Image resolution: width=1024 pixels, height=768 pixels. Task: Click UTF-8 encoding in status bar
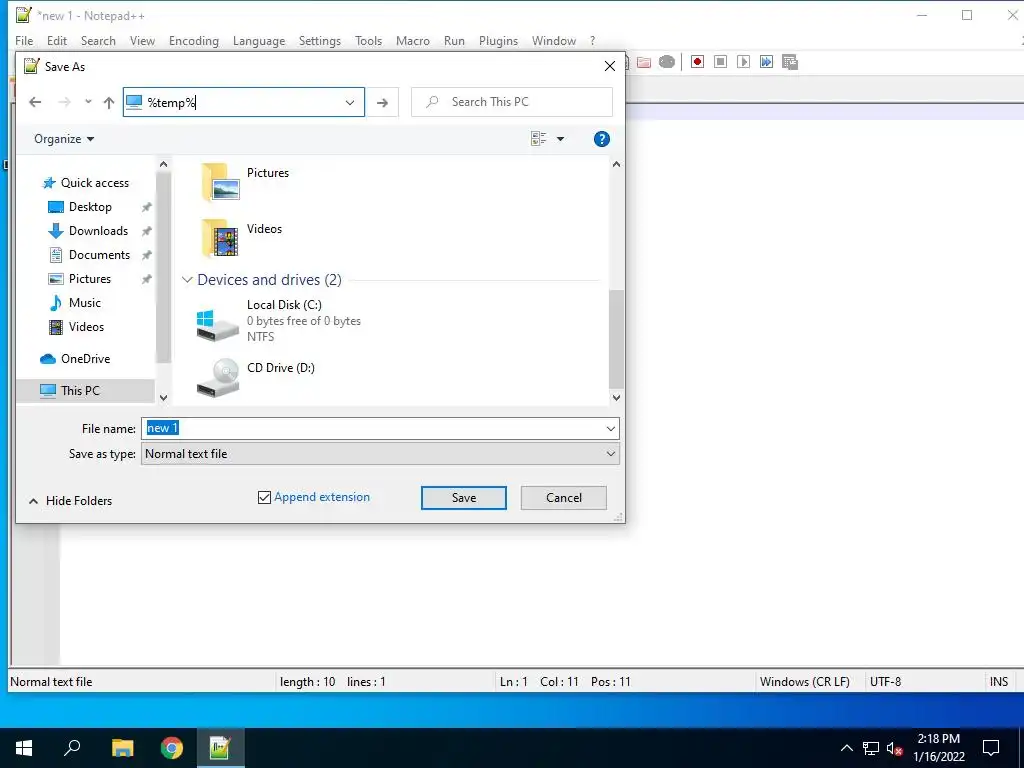[x=886, y=682]
